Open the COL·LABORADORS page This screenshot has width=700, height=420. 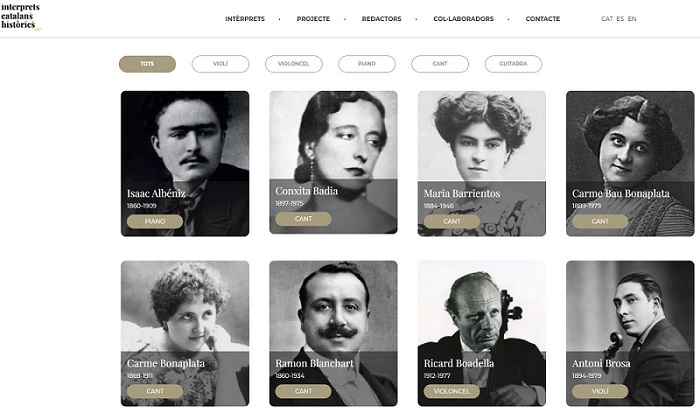point(463,19)
